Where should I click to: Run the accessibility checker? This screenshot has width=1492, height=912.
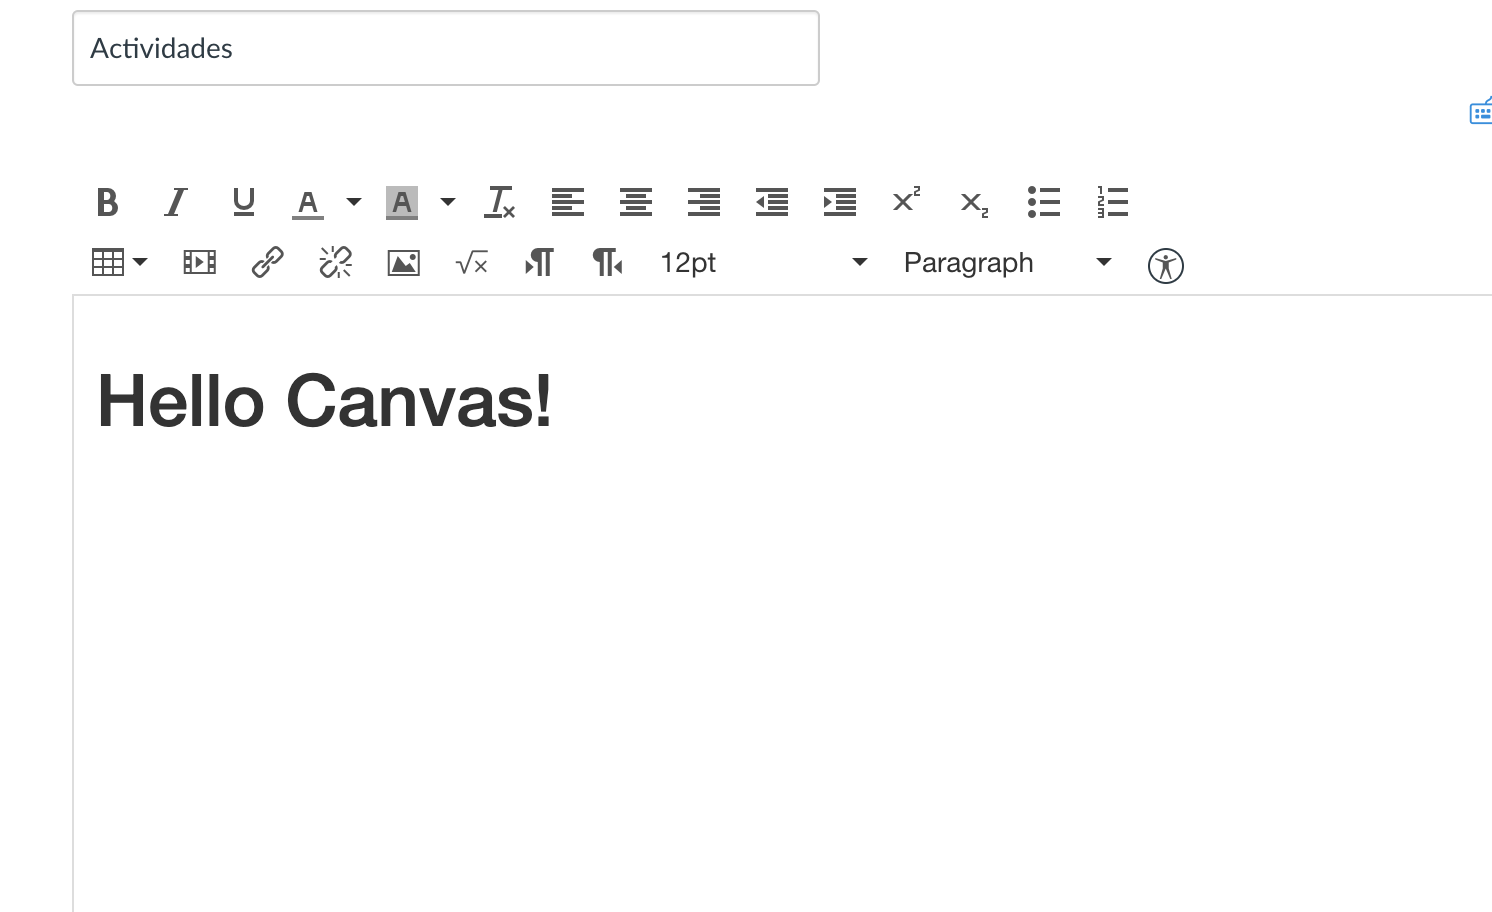(1165, 265)
